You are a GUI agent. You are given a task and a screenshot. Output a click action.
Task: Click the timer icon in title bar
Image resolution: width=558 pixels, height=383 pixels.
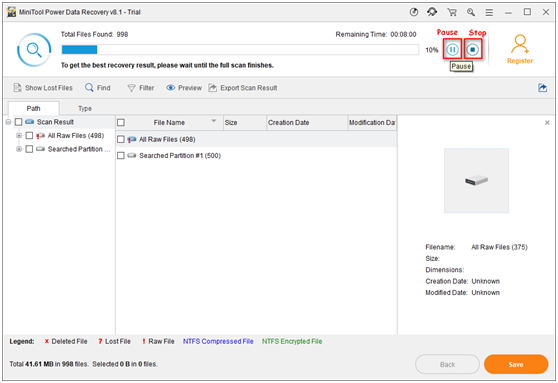point(414,12)
